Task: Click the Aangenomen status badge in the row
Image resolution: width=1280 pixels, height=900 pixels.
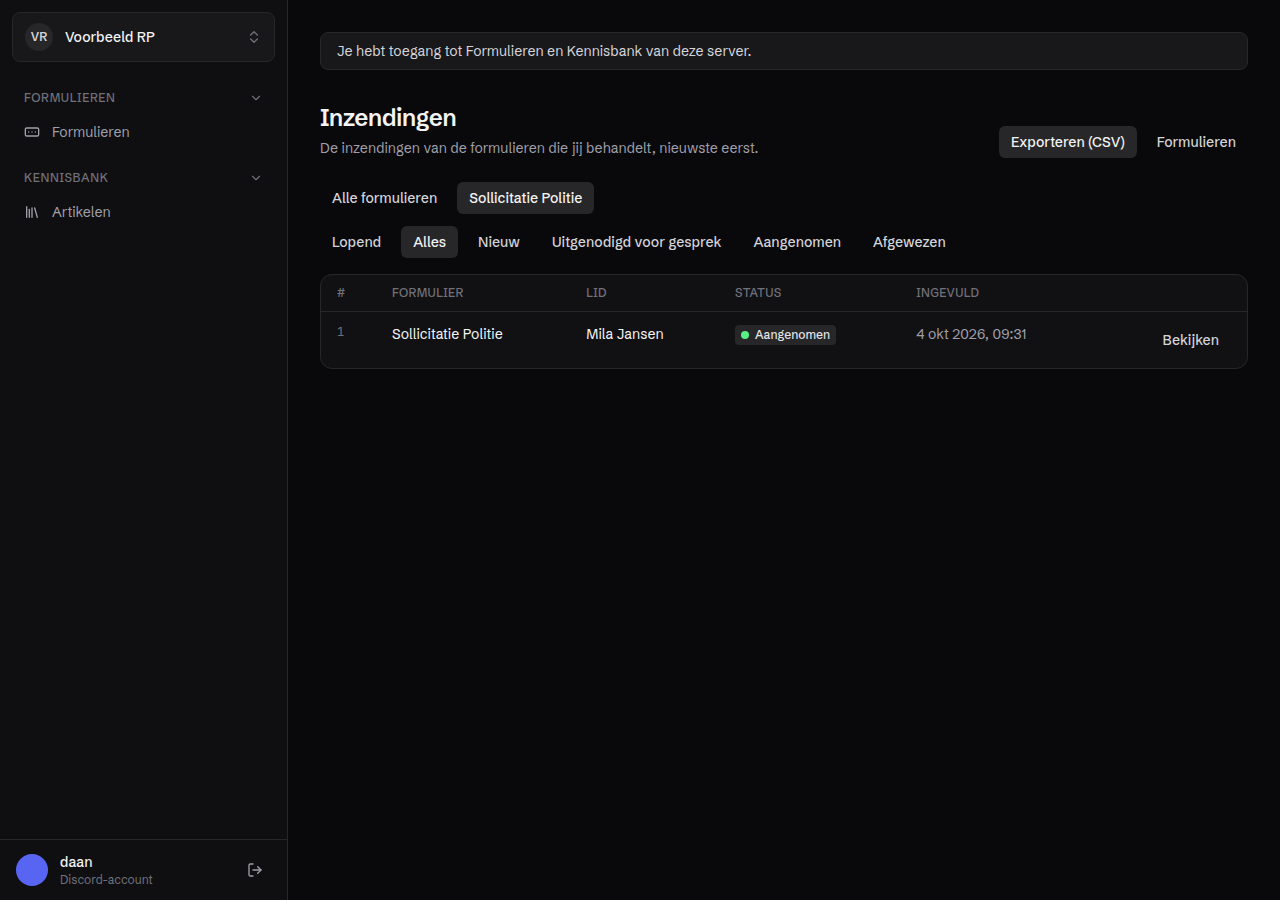Action: pos(785,335)
